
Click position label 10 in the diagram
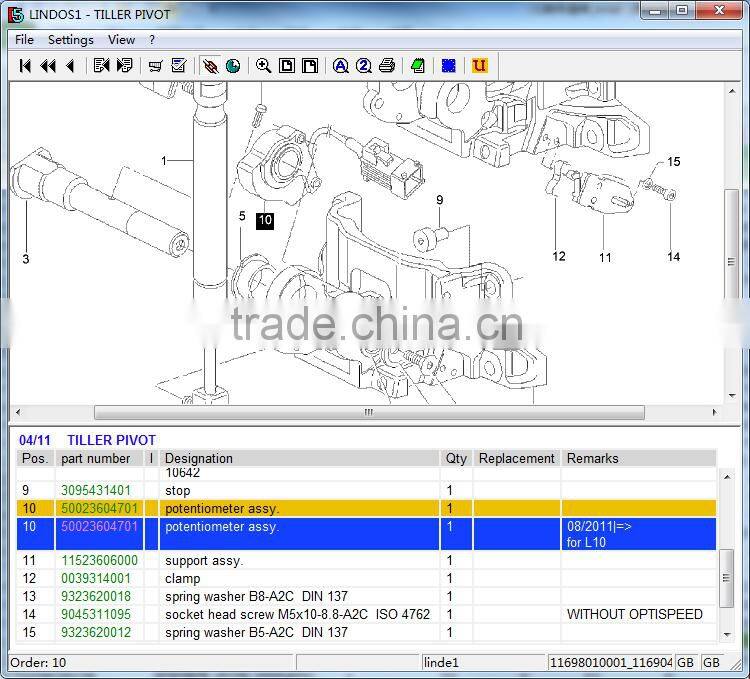pyautogui.click(x=265, y=220)
